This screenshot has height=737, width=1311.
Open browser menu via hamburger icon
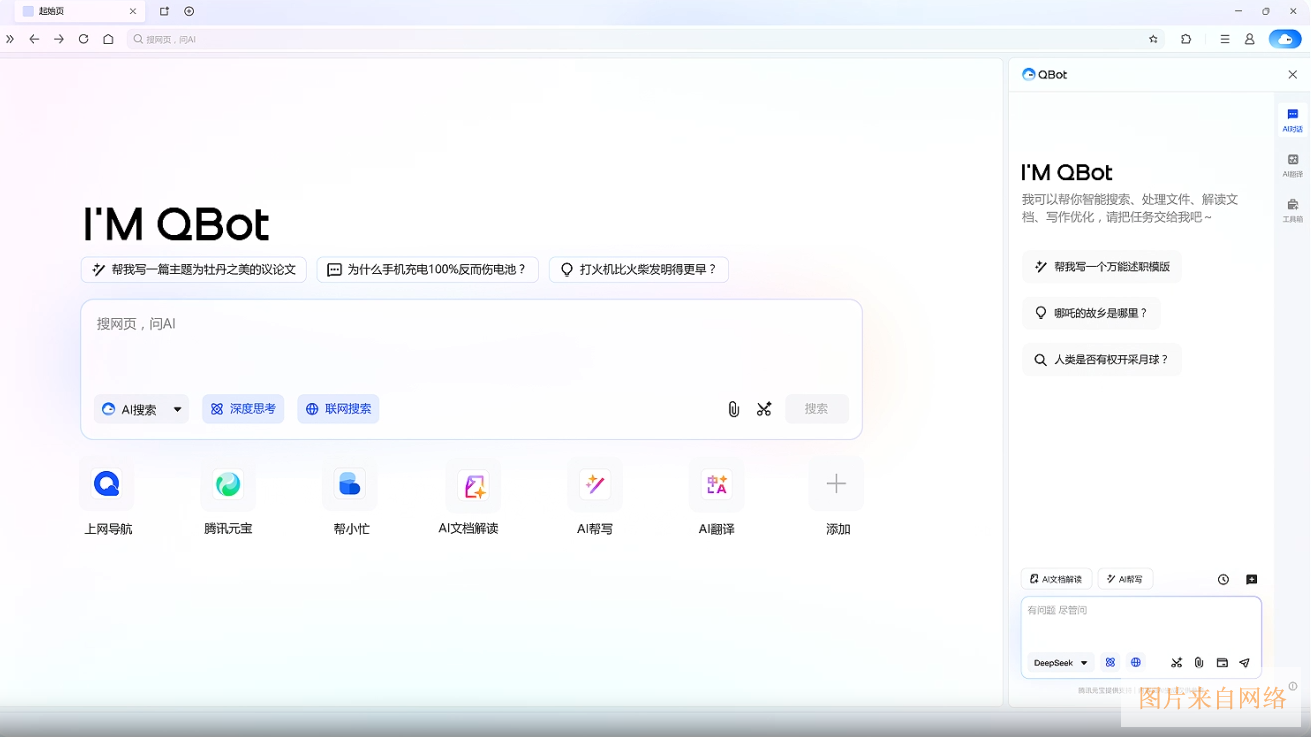point(1224,39)
